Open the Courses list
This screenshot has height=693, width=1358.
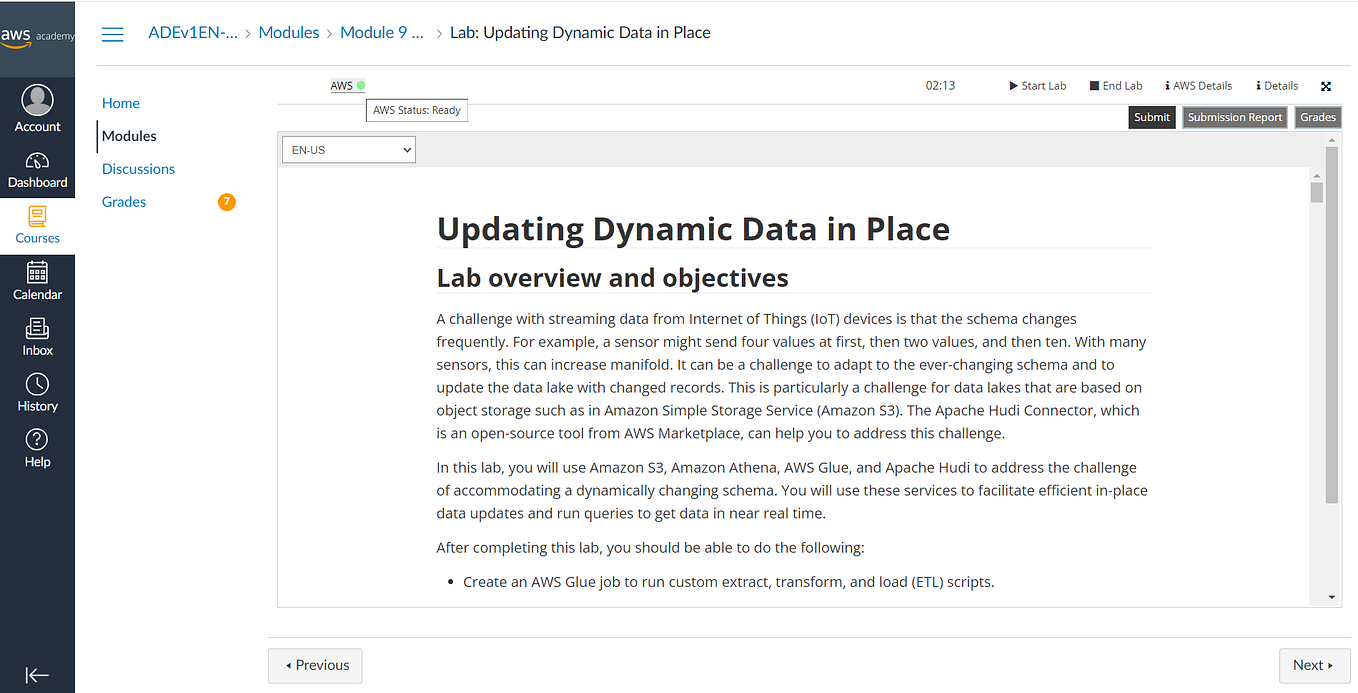pyautogui.click(x=37, y=225)
